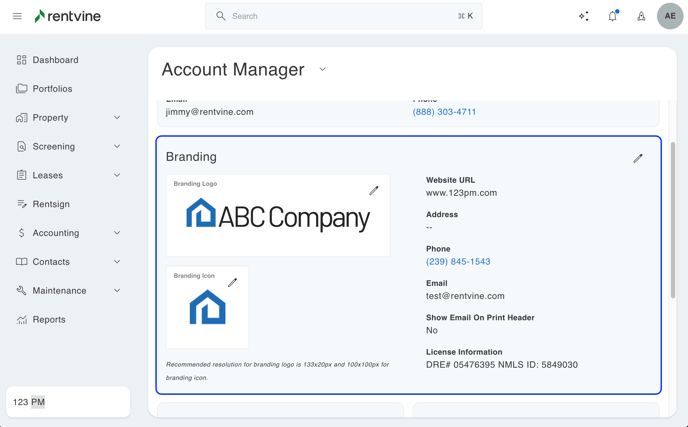688x427 pixels.
Task: Click the (888) 303-4711 phone link
Action: [x=444, y=112]
